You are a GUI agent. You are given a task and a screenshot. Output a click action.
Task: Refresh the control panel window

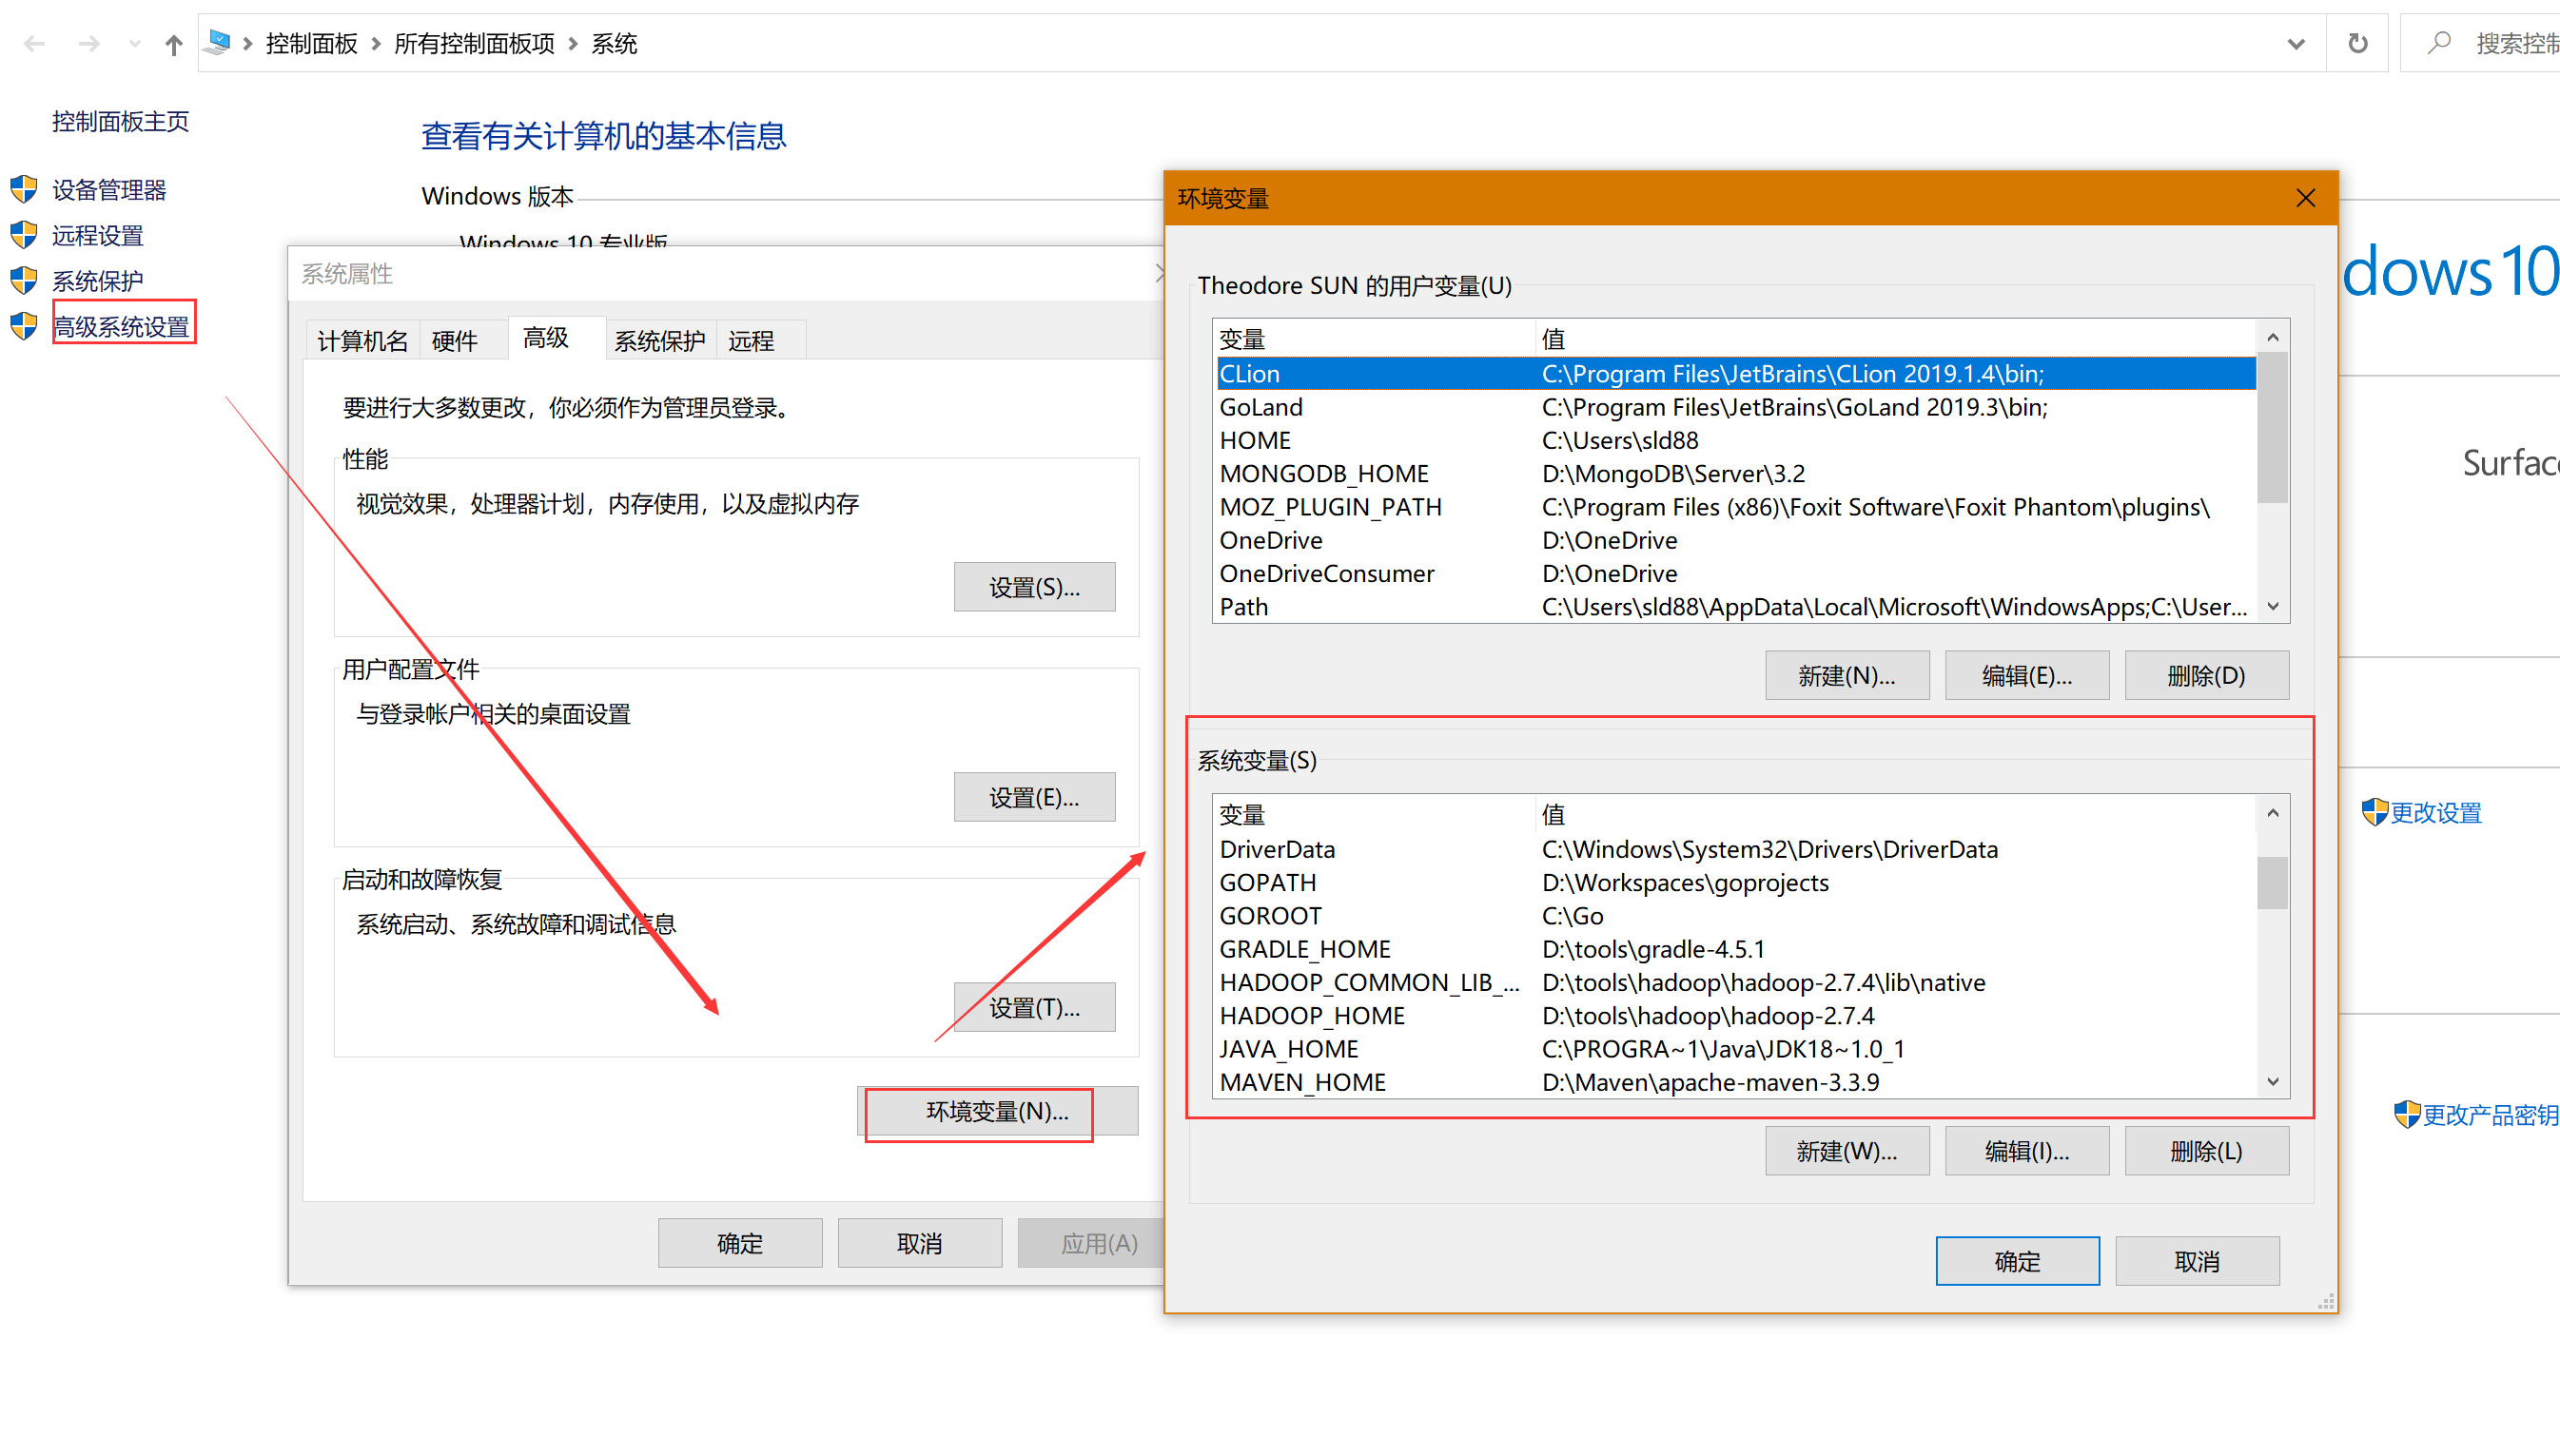point(2358,44)
